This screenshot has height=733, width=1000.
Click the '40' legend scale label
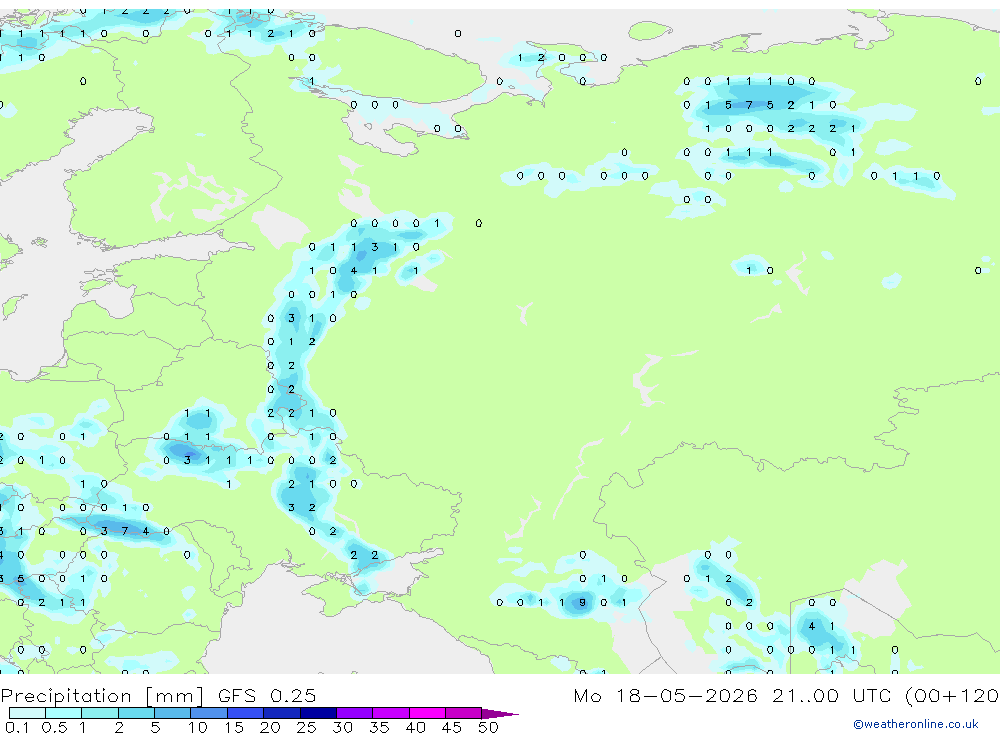point(415,727)
